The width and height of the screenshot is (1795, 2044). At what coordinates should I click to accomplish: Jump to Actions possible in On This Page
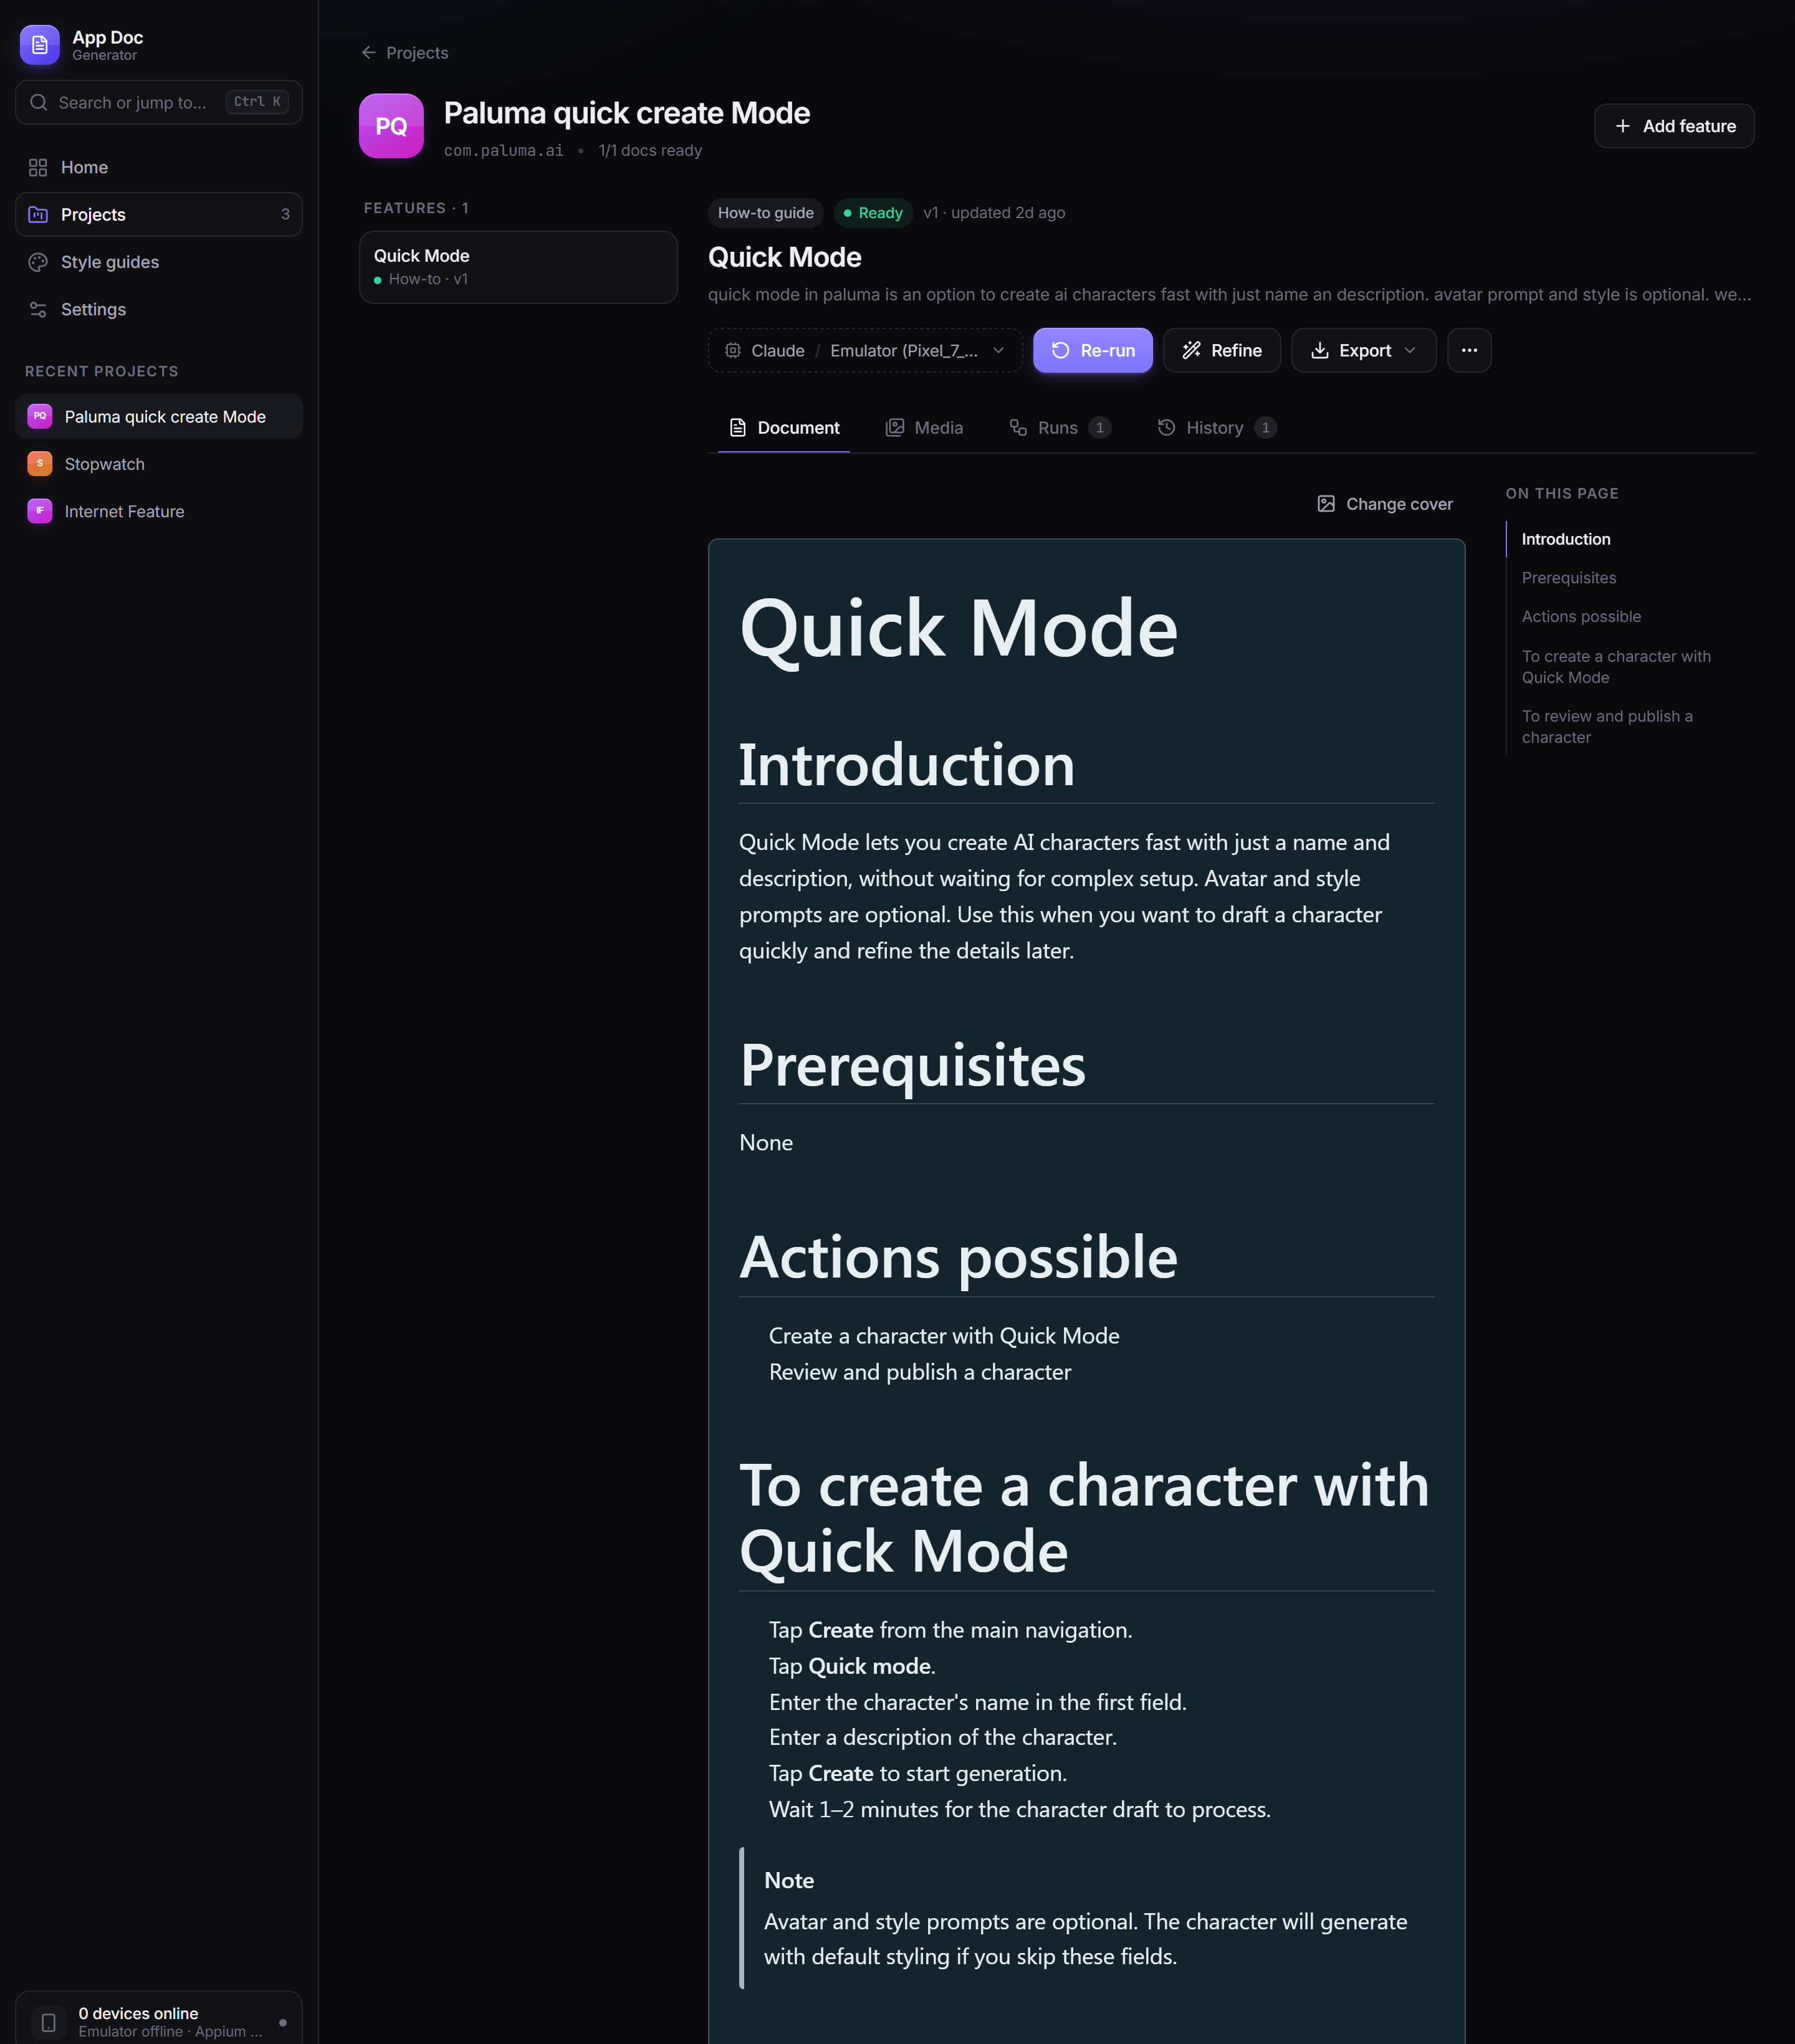1581,616
